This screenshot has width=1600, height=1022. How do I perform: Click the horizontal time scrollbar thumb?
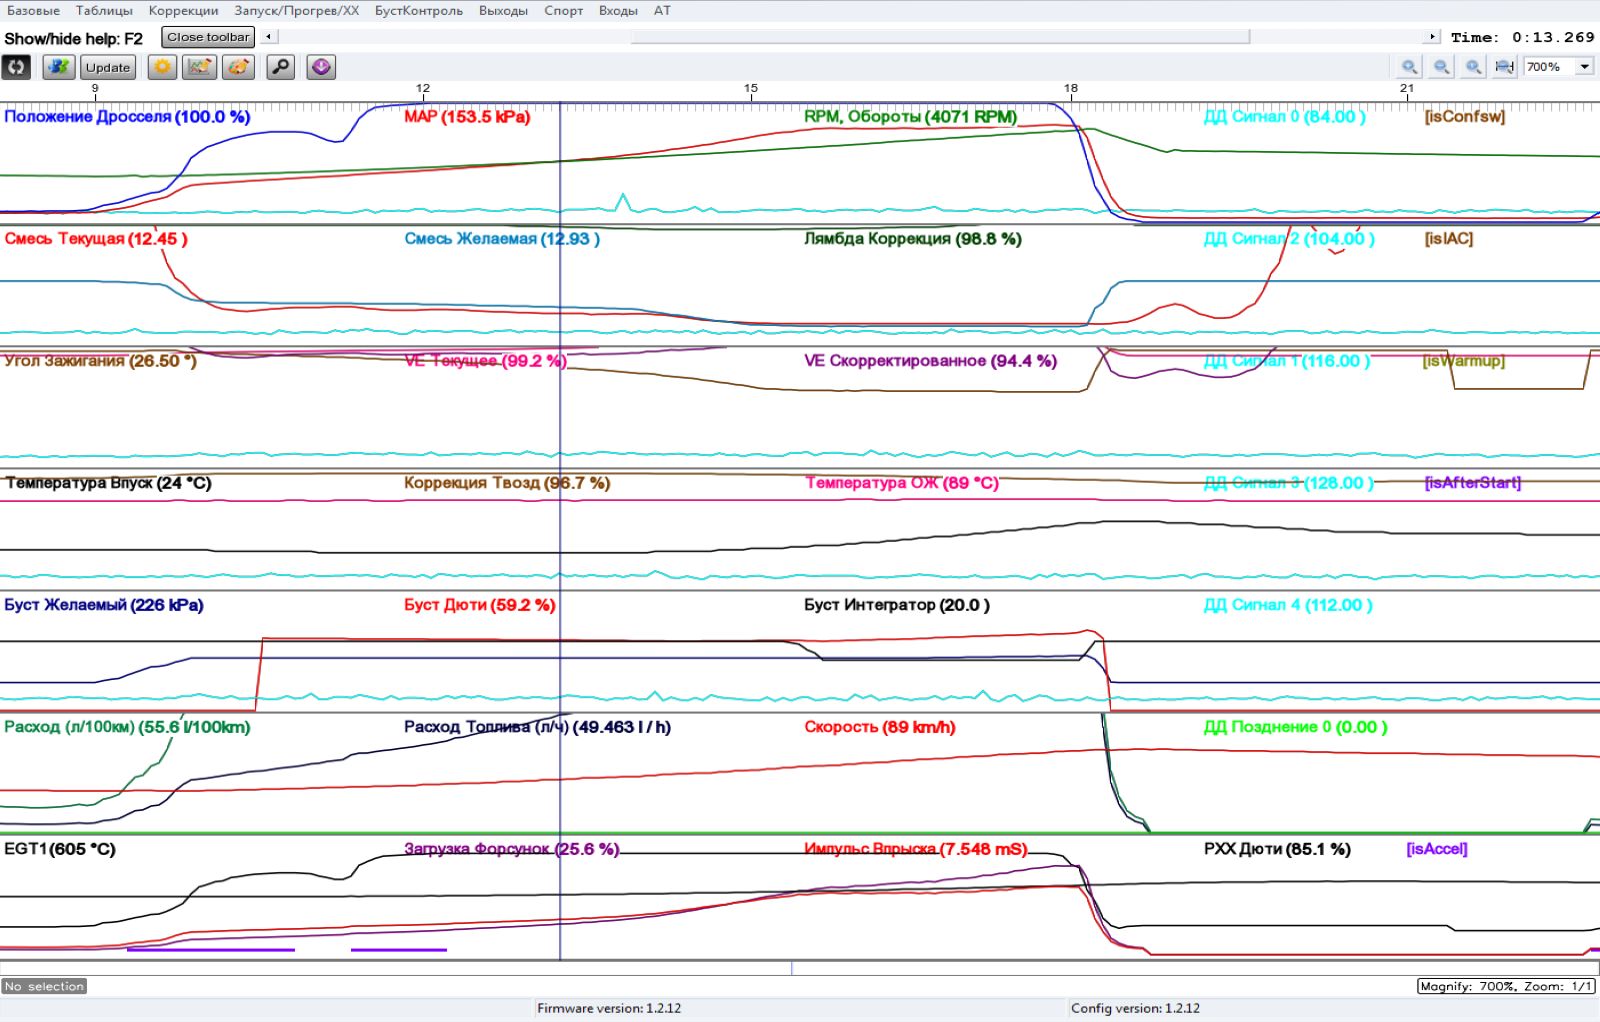pyautogui.click(x=940, y=37)
